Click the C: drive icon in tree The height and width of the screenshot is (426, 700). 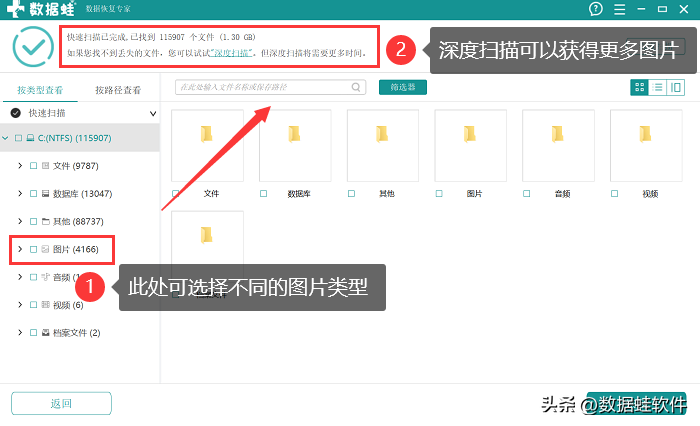(30, 138)
